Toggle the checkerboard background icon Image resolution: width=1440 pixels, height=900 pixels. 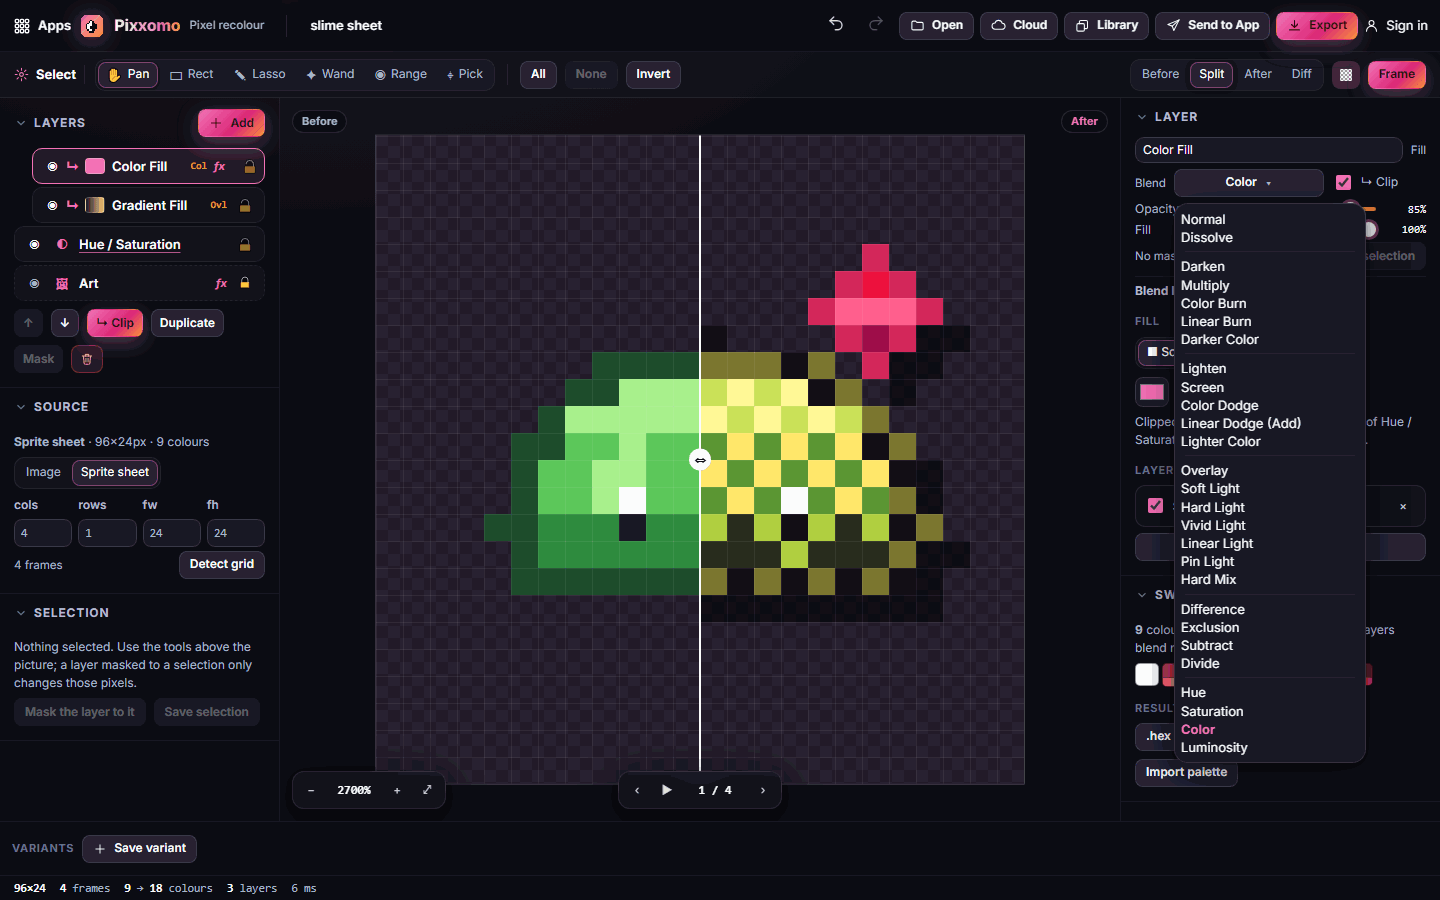click(x=1346, y=74)
